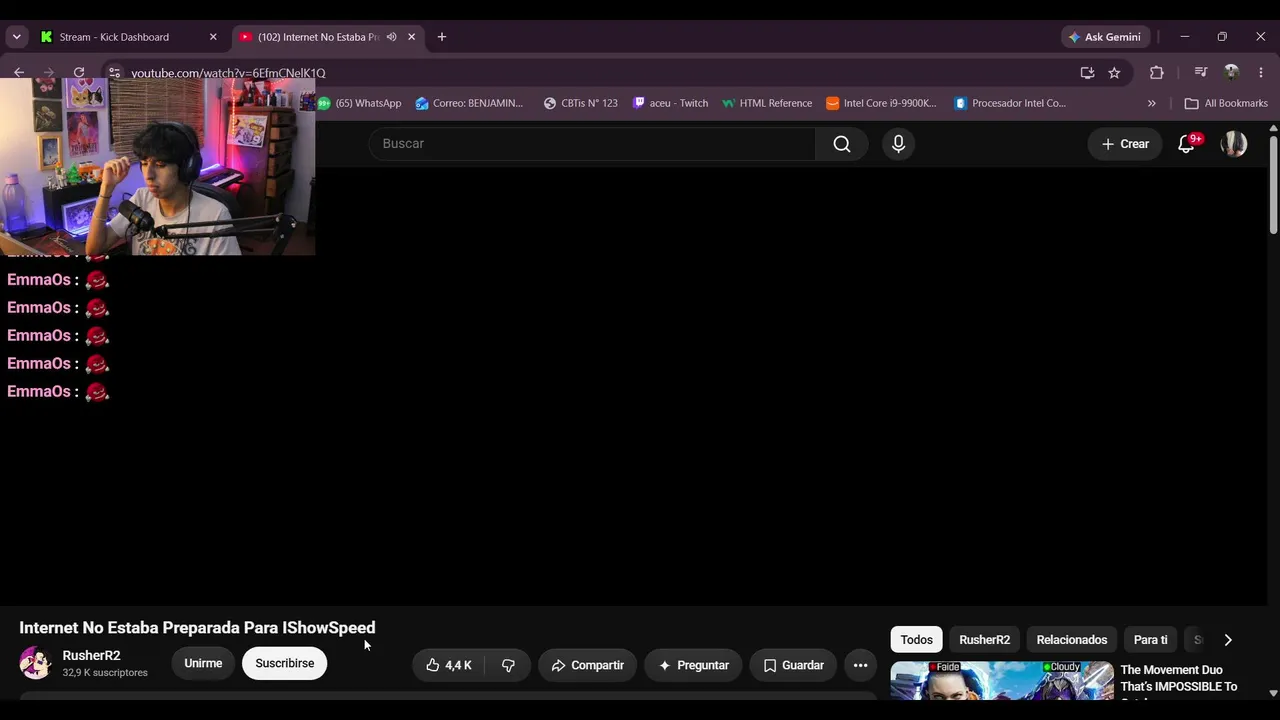This screenshot has width=1280, height=720.
Task: Go back to the previous page
Action: pyautogui.click(x=19, y=72)
